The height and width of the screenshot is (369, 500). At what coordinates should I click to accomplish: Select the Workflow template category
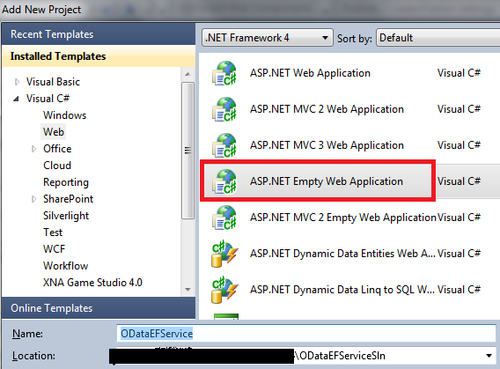click(x=66, y=266)
